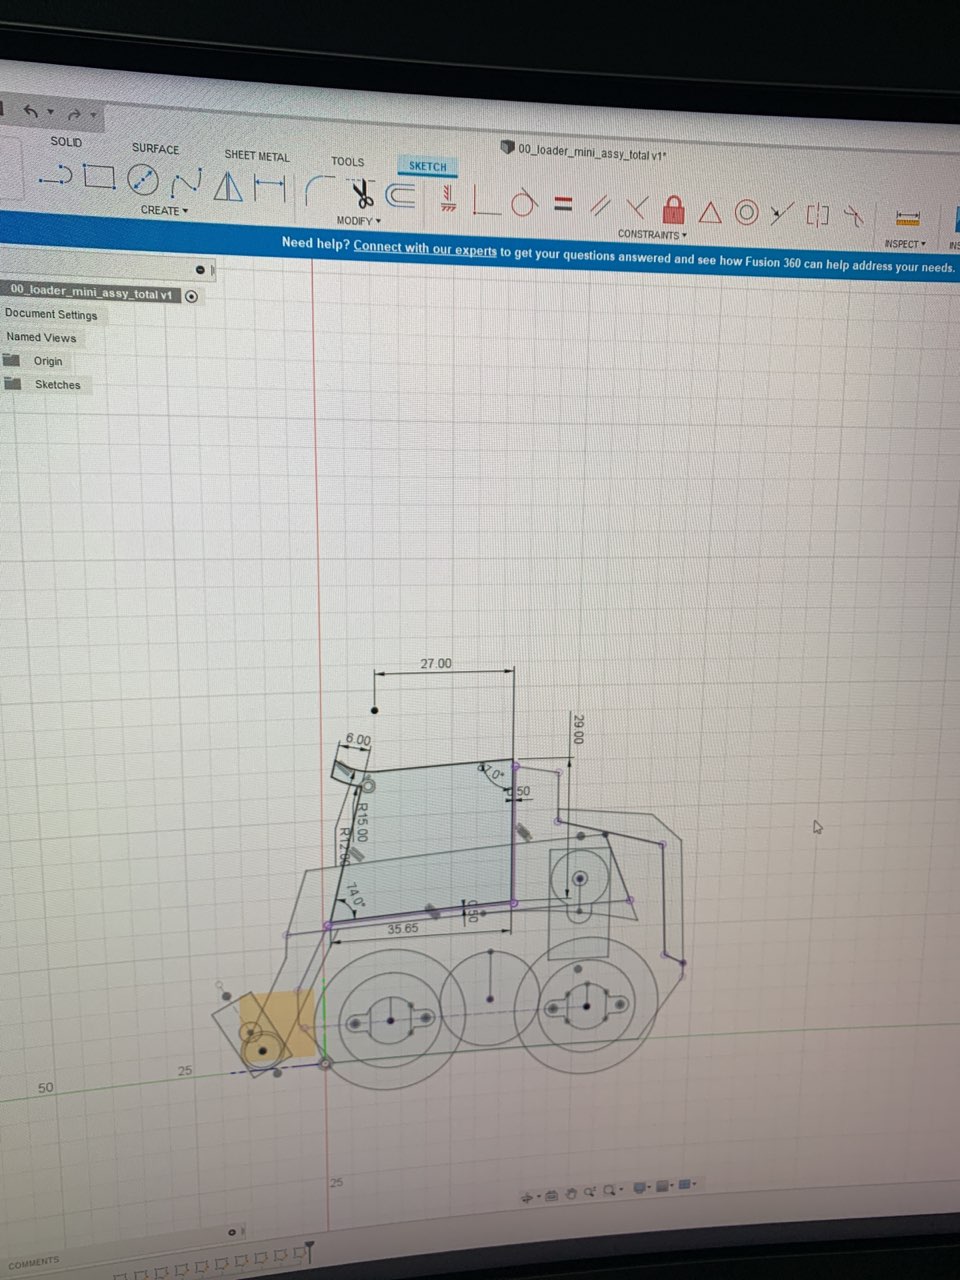Apply the Concentric constraint
The image size is (960, 1280).
(x=746, y=212)
